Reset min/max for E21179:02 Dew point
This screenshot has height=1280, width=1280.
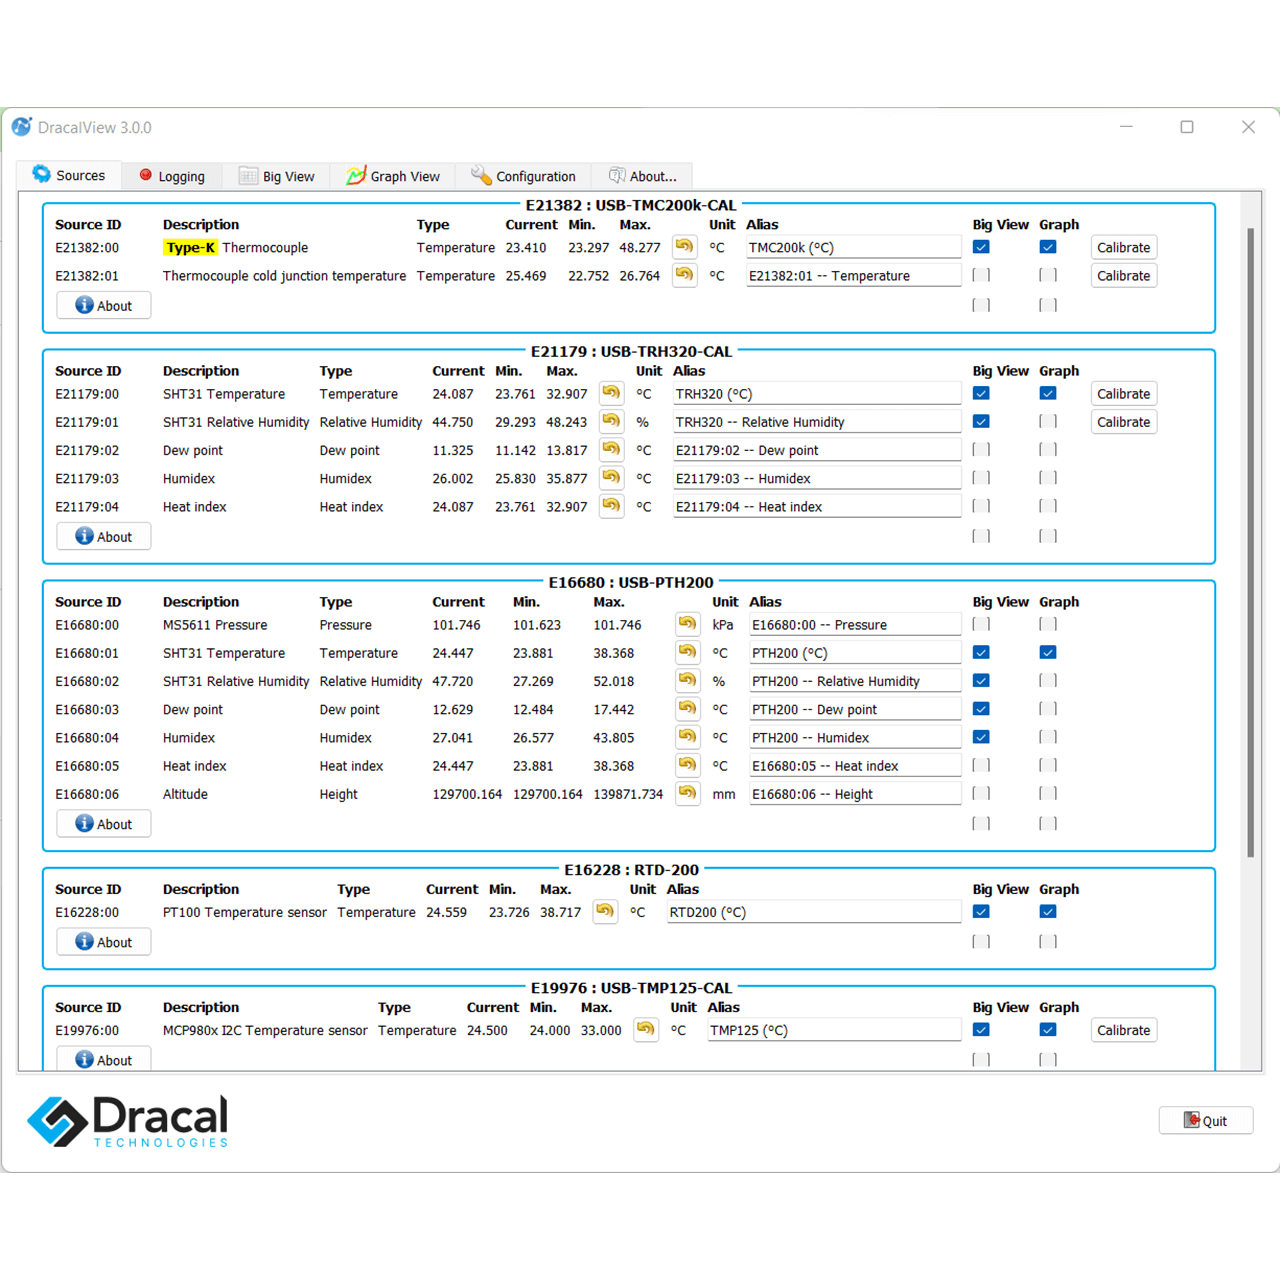(x=611, y=449)
